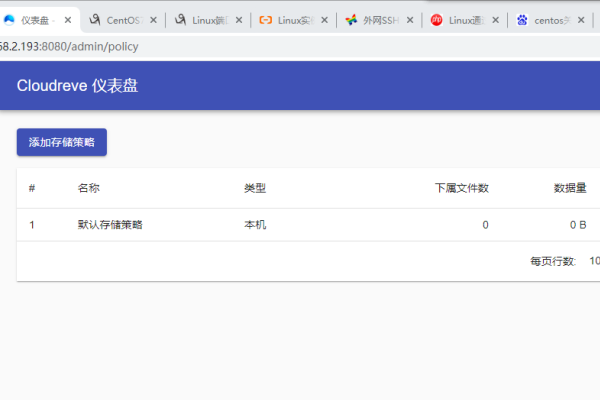The width and height of the screenshot is (600, 400).
Task: Open the CentOS browser tab
Action: pos(123,20)
